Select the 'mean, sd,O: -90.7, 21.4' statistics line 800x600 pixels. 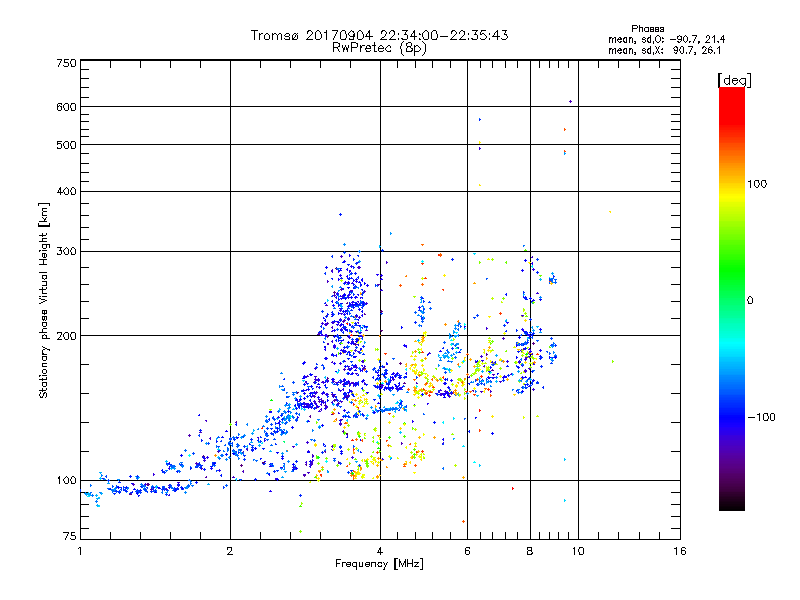(666, 40)
